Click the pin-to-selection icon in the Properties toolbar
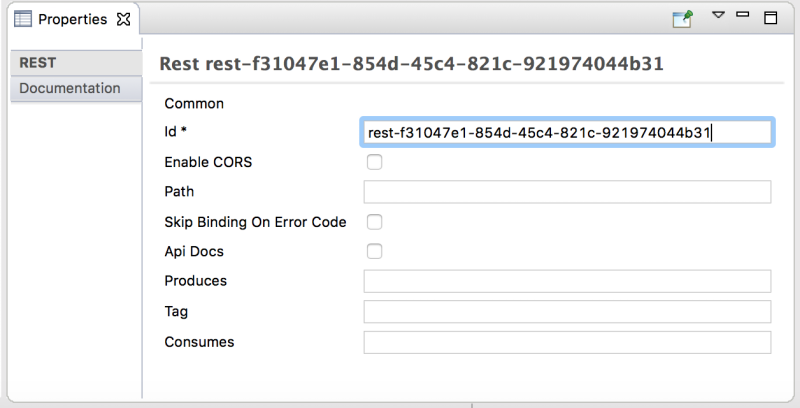This screenshot has width=800, height=408. [x=683, y=18]
